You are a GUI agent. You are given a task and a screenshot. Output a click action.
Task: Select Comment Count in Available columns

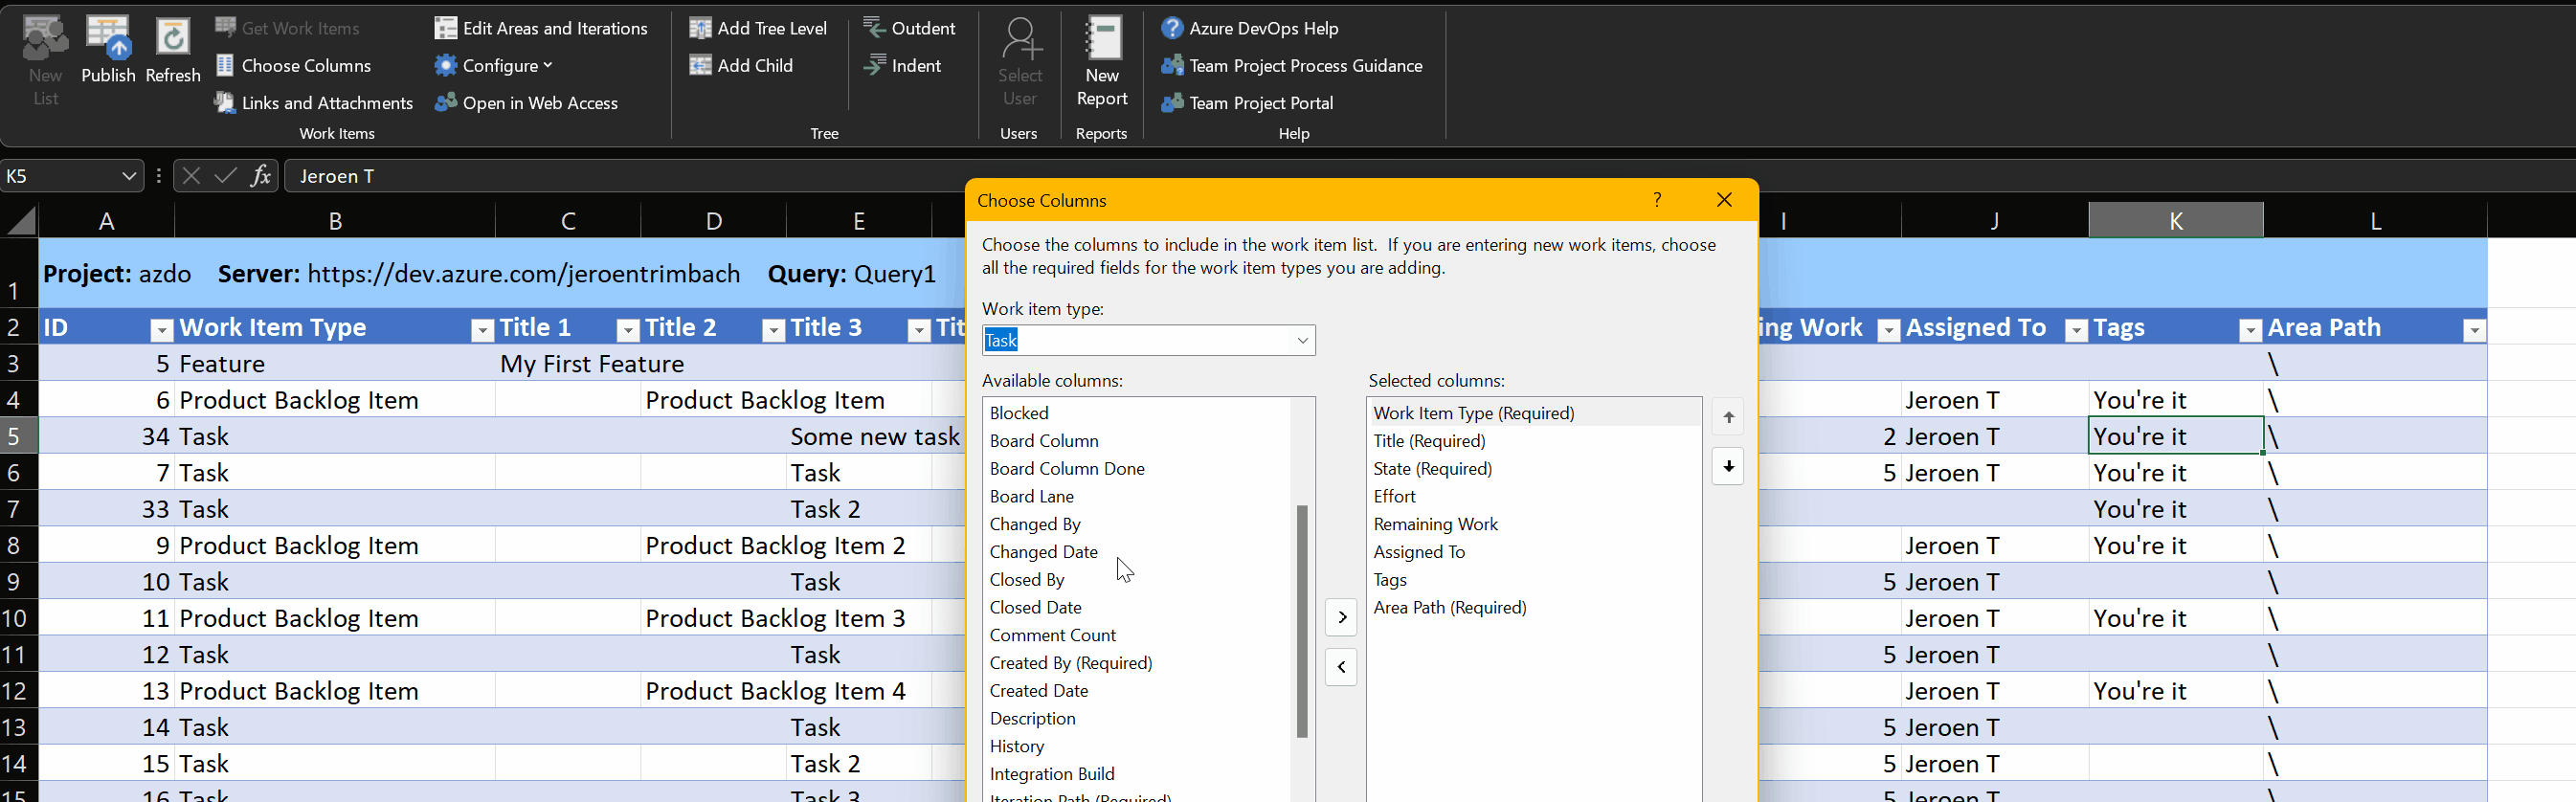click(x=1053, y=635)
